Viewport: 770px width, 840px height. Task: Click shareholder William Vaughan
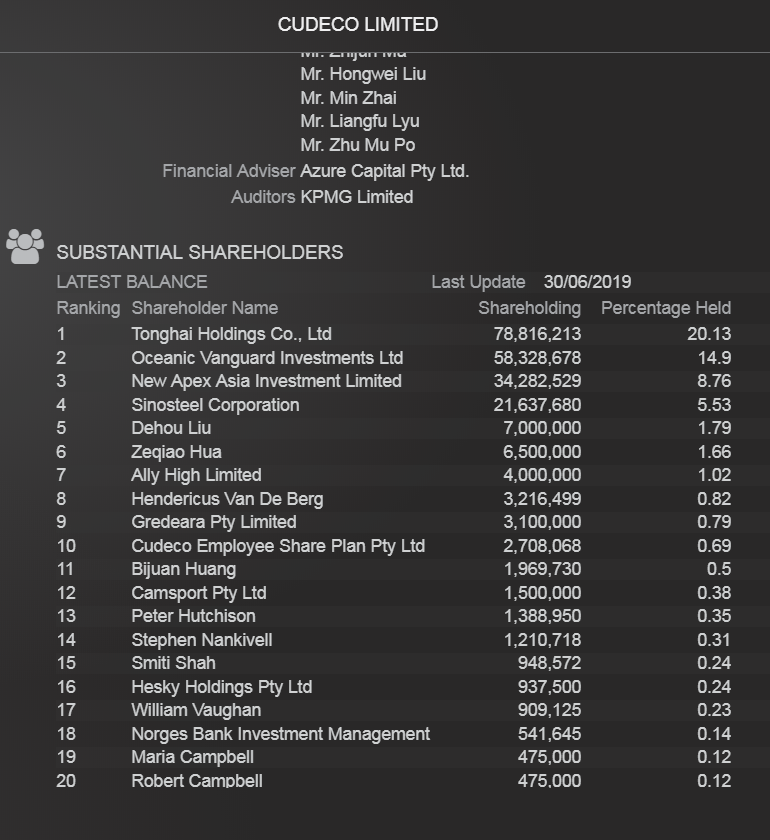[x=196, y=710]
